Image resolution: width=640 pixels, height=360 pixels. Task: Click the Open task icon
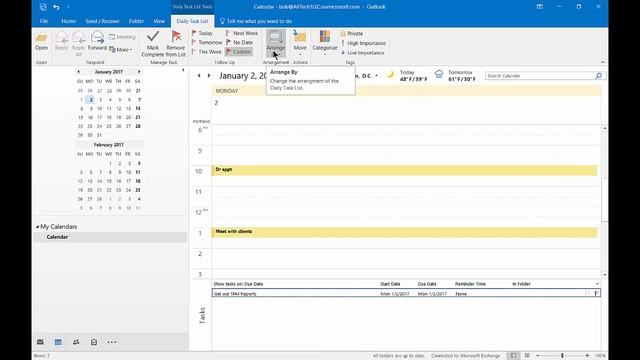pyautogui.click(x=41, y=42)
